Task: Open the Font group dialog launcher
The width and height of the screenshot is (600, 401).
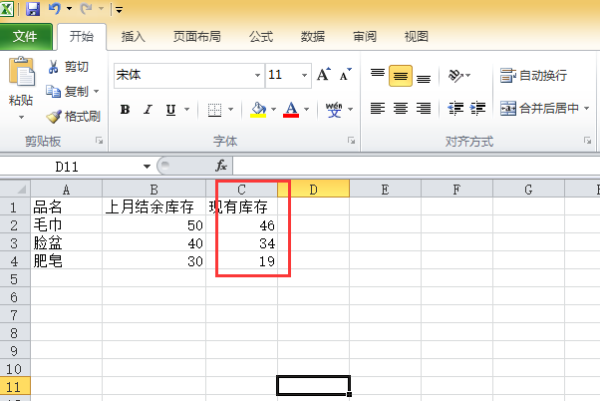Action: coord(351,141)
